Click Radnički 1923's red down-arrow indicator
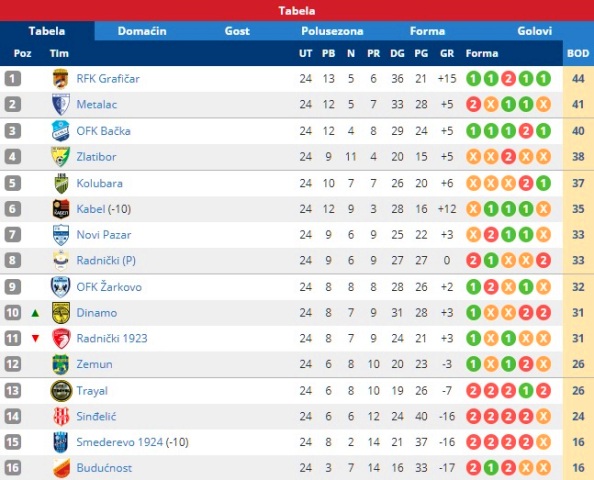594x480 pixels. click(x=35, y=338)
